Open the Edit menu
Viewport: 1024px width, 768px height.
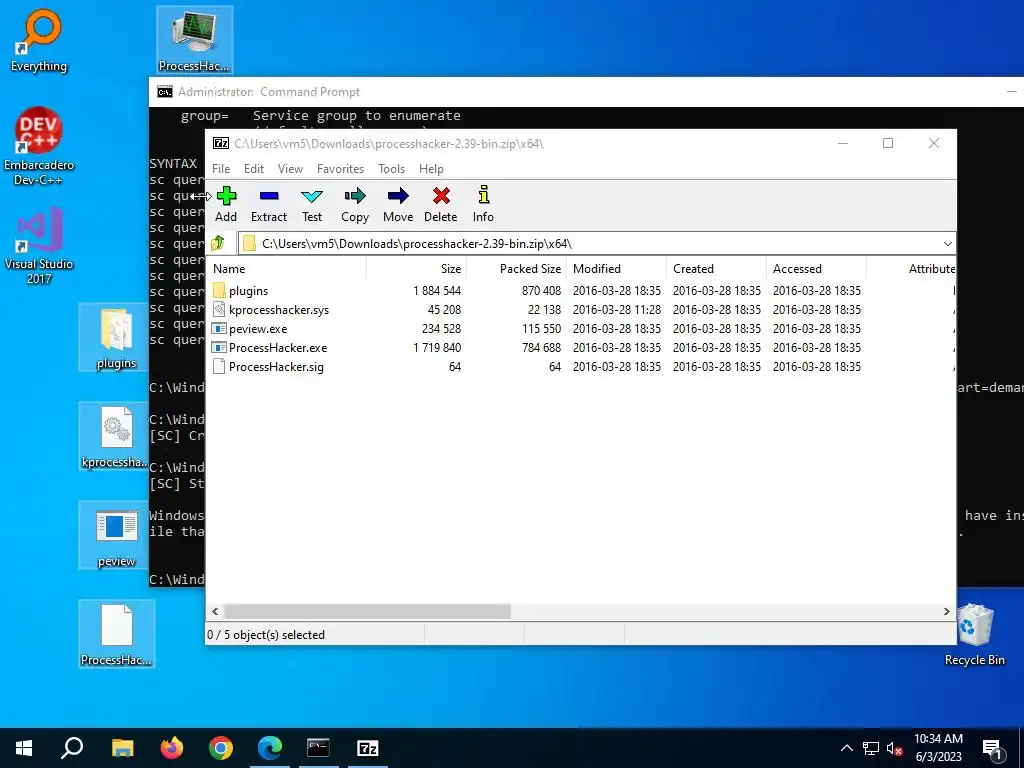(254, 168)
